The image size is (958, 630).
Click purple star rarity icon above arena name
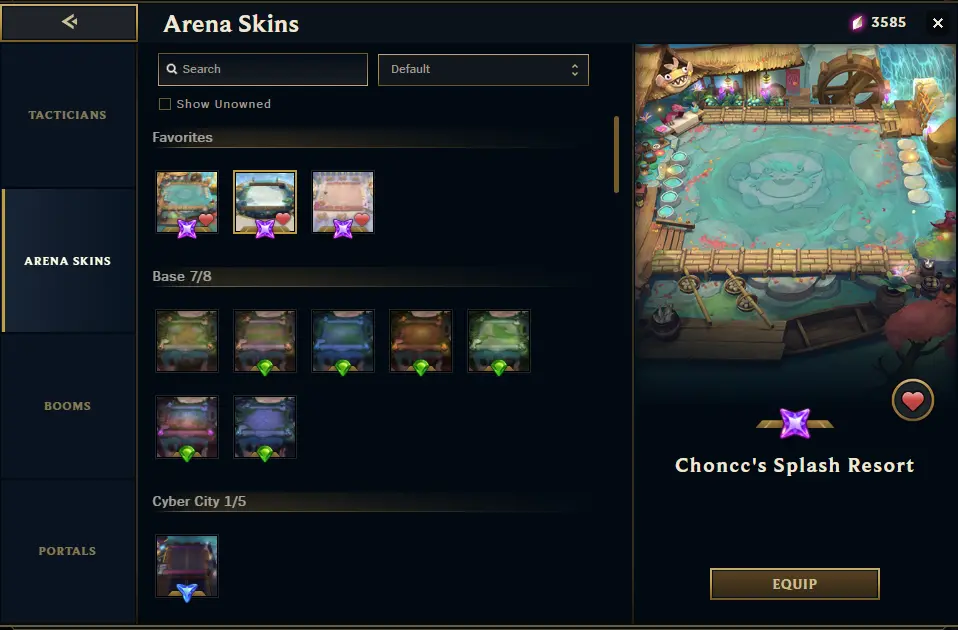[795, 423]
